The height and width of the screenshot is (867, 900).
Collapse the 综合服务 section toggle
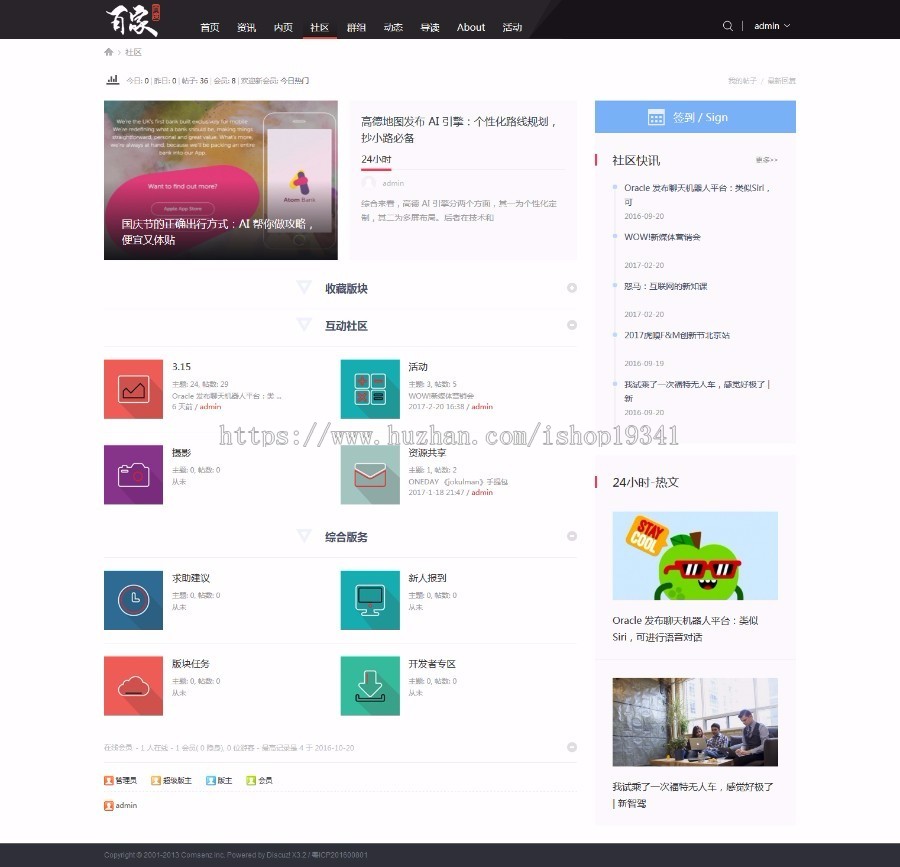pyautogui.click(x=572, y=536)
